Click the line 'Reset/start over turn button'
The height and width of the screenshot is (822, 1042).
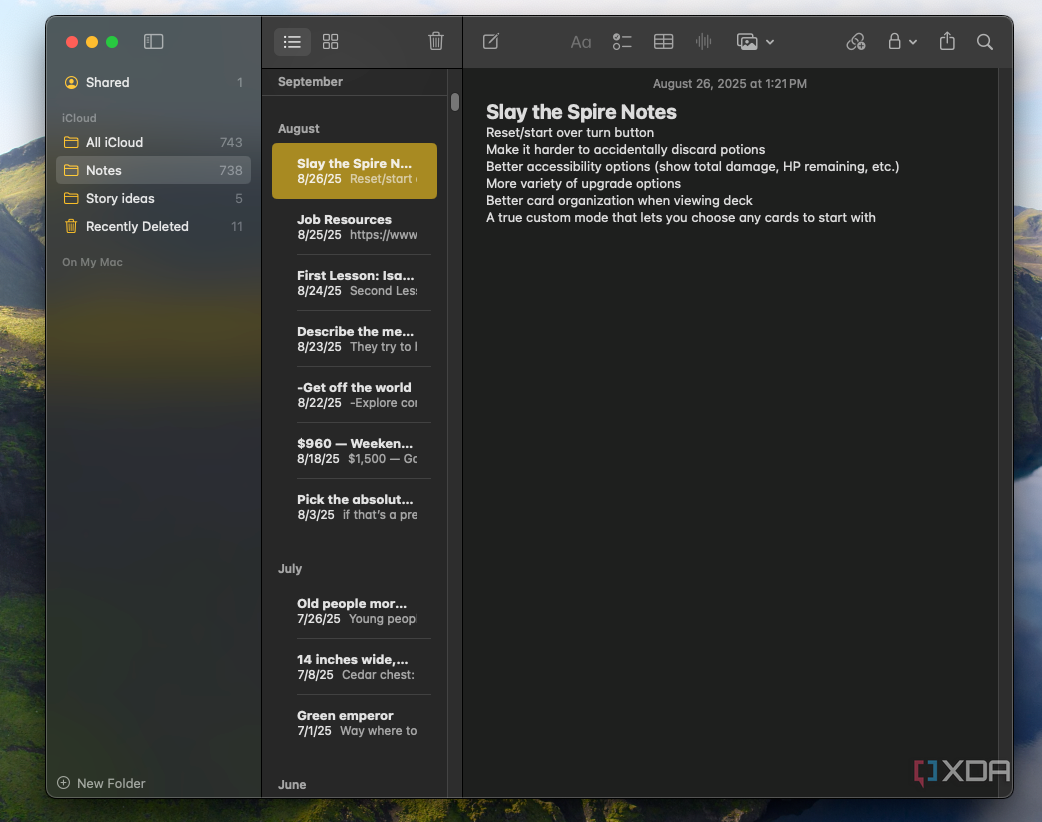point(570,132)
